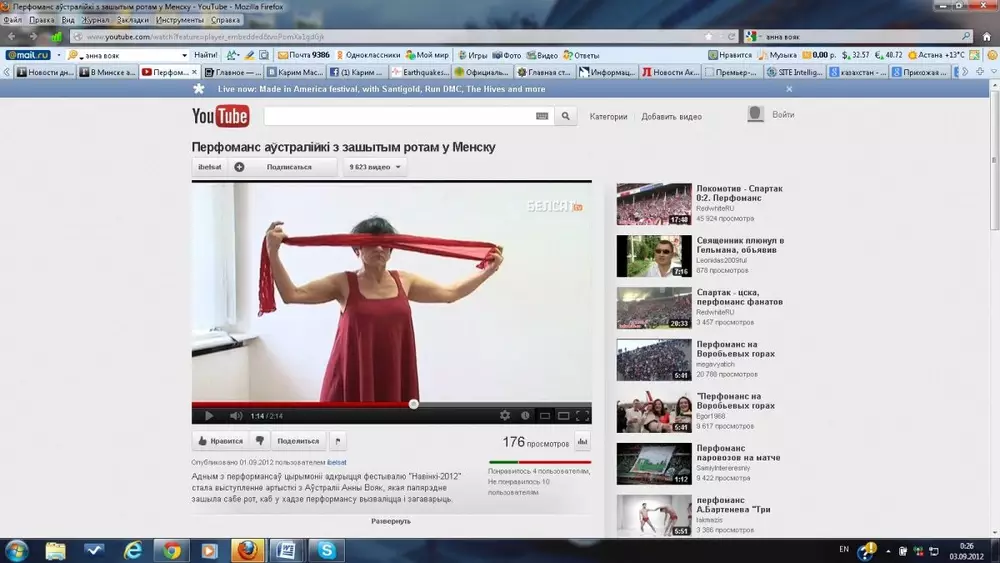The width and height of the screenshot is (1000, 563).
Task: Toggle the large player size view
Action: pyautogui.click(x=563, y=415)
